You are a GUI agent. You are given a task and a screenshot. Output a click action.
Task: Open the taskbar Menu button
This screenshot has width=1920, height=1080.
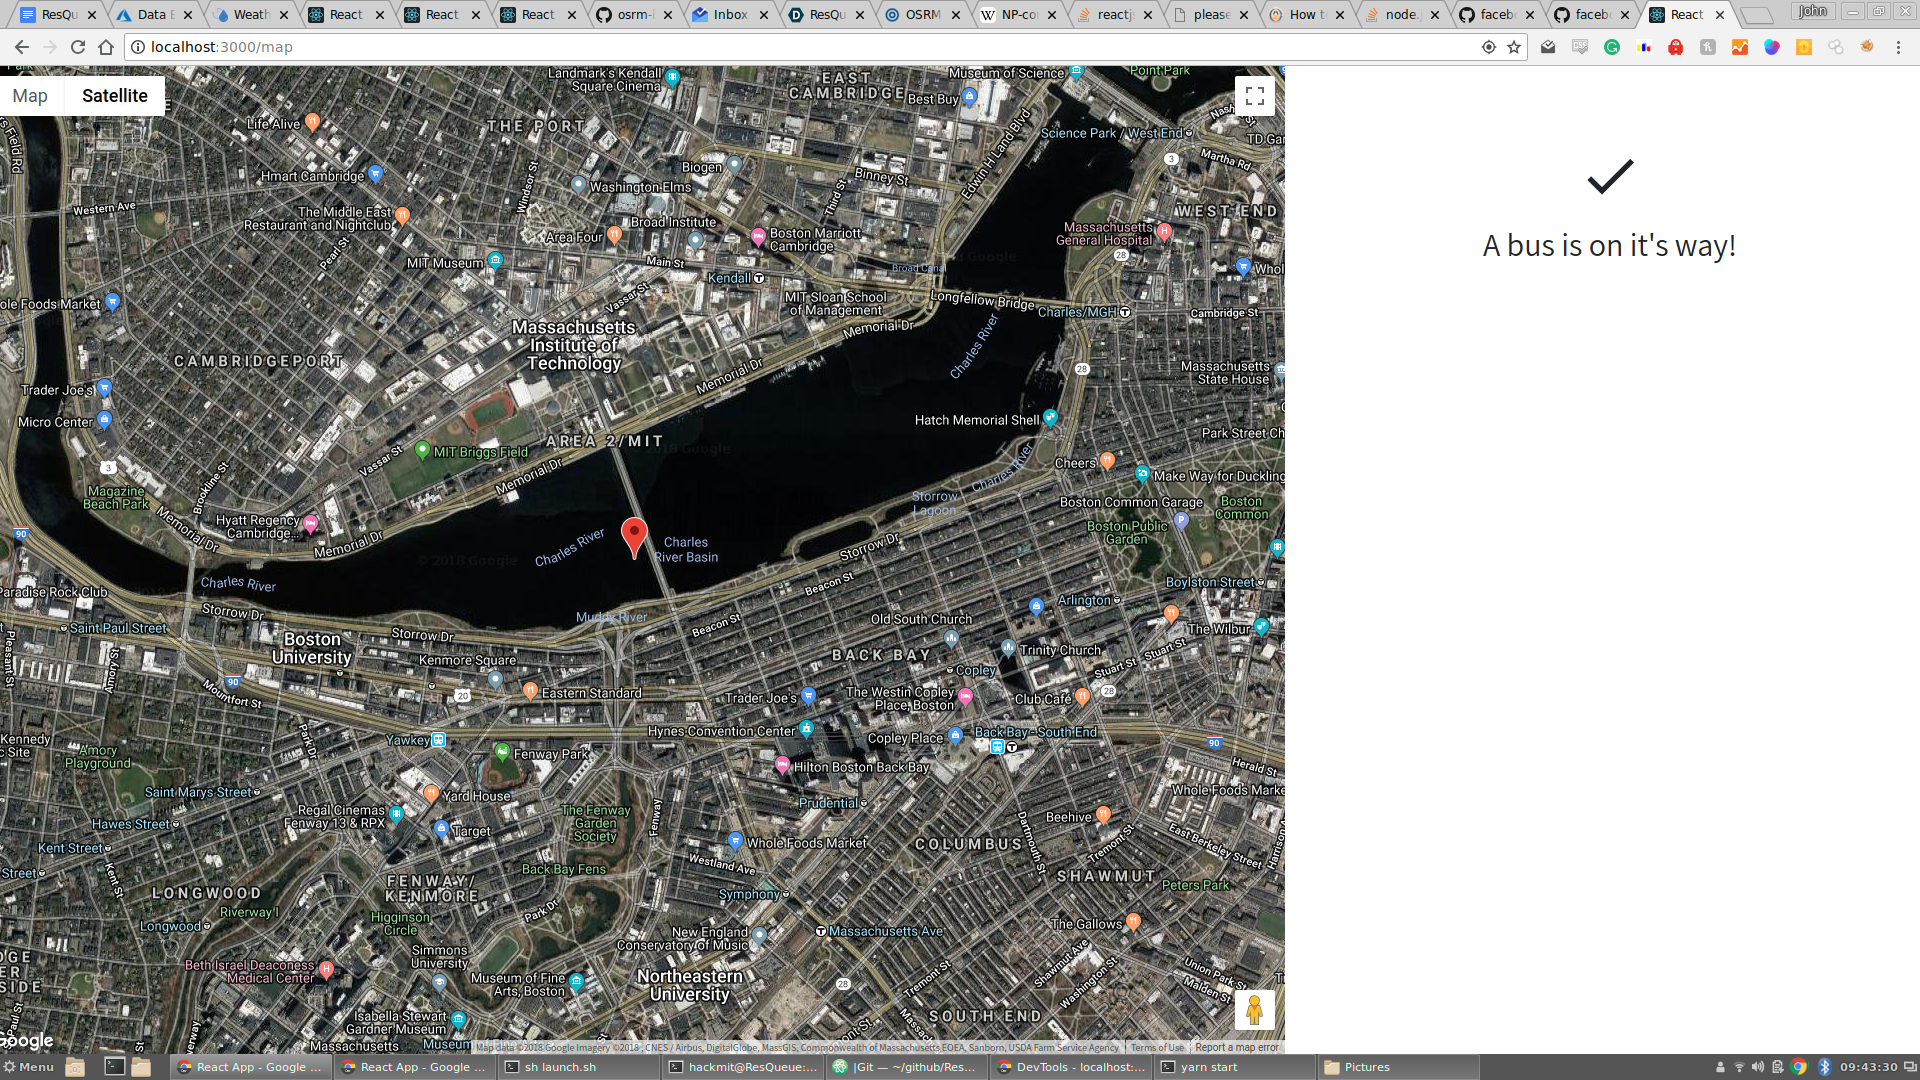point(28,1067)
